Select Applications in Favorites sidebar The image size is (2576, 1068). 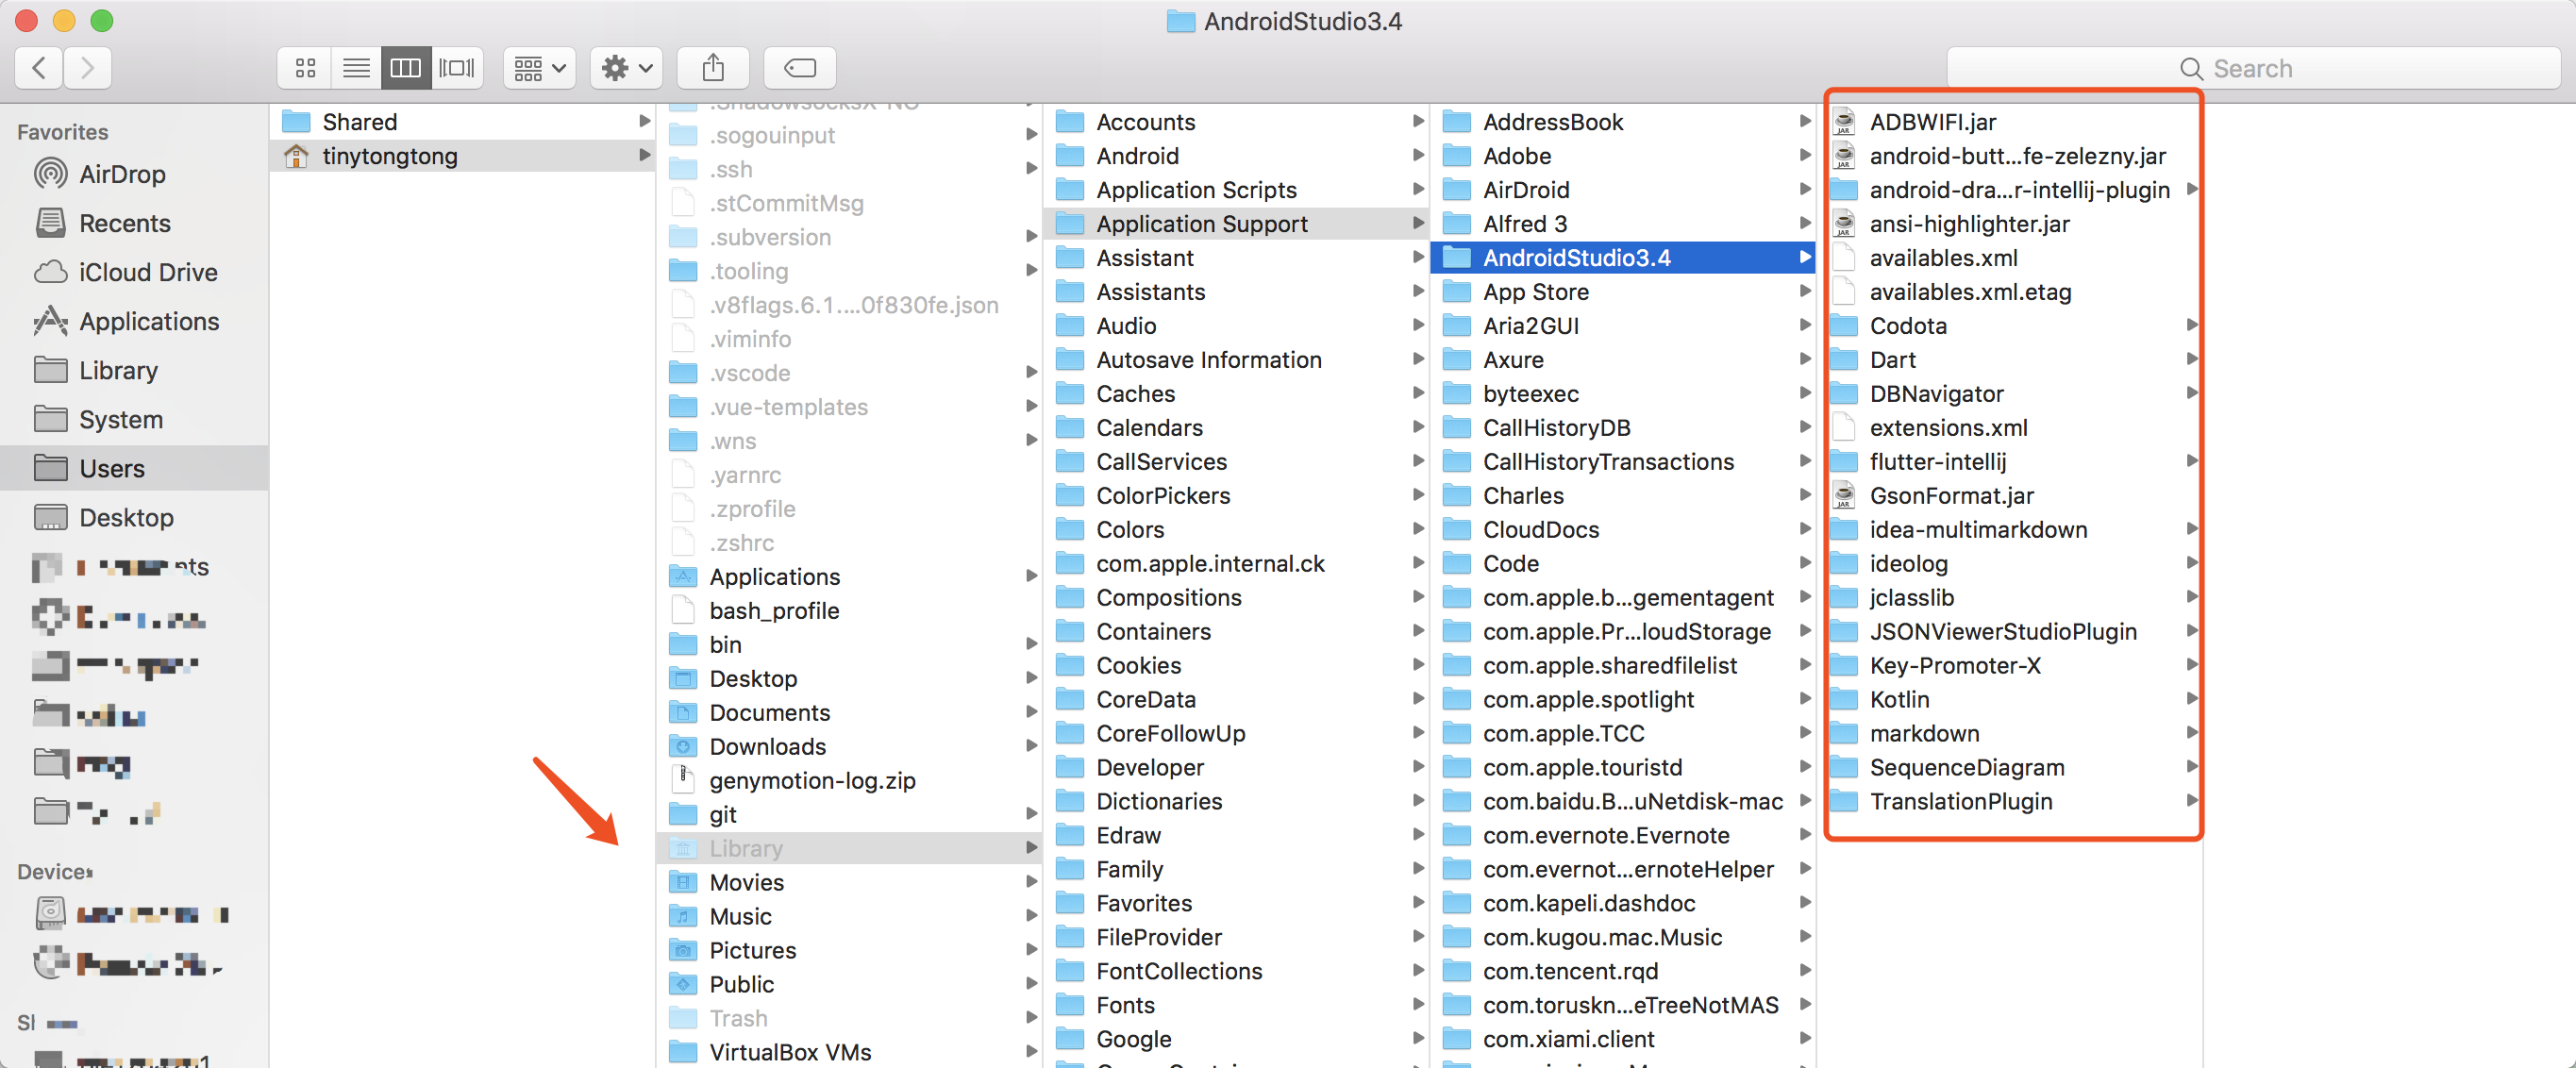(148, 321)
